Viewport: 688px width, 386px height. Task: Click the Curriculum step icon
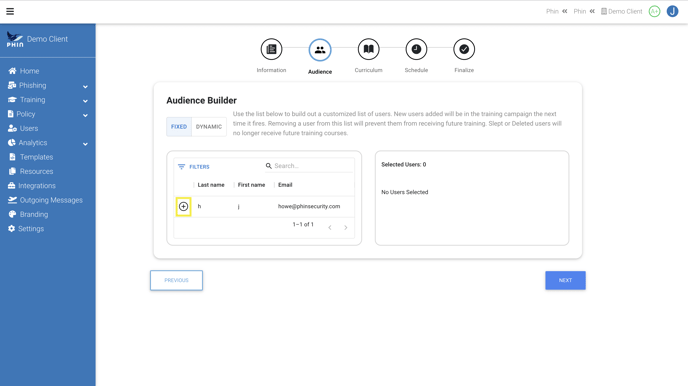[369, 49]
